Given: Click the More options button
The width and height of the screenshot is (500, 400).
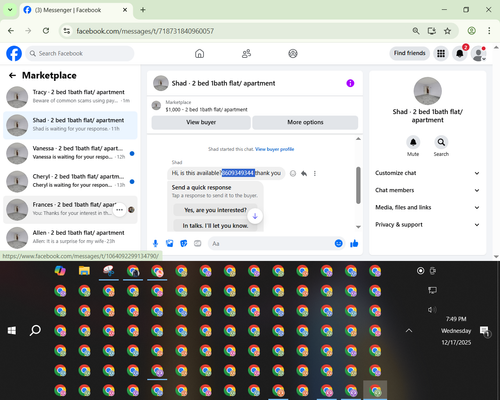Looking at the screenshot, I should (305, 122).
